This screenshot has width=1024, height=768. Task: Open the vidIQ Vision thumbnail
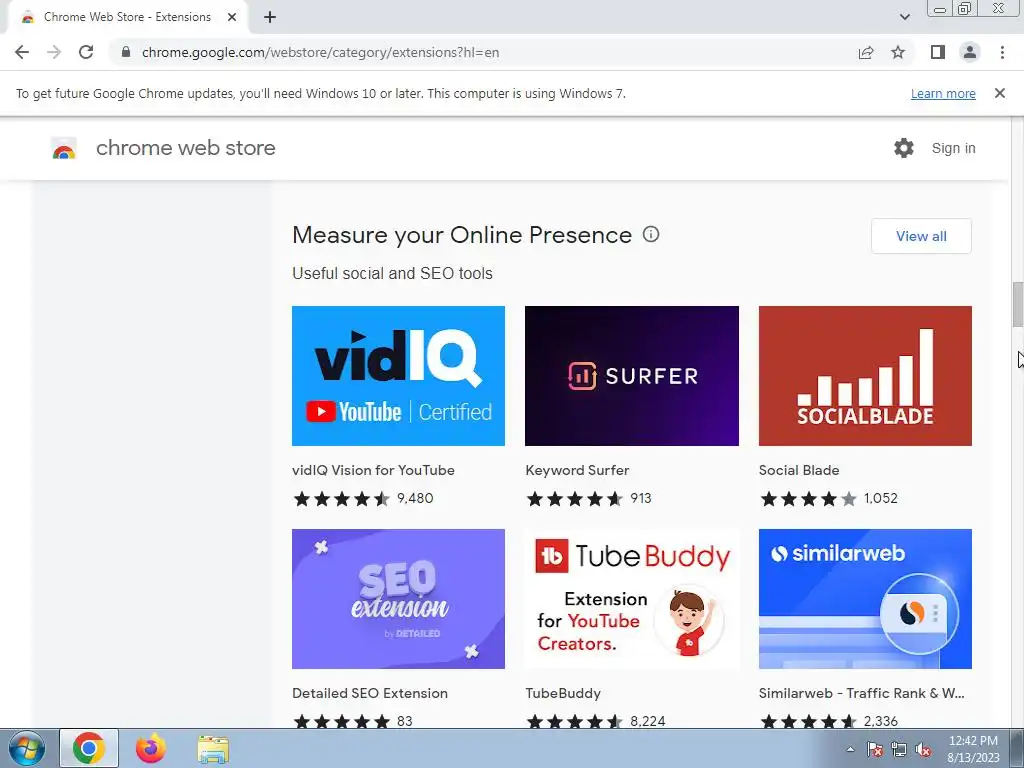coord(398,376)
